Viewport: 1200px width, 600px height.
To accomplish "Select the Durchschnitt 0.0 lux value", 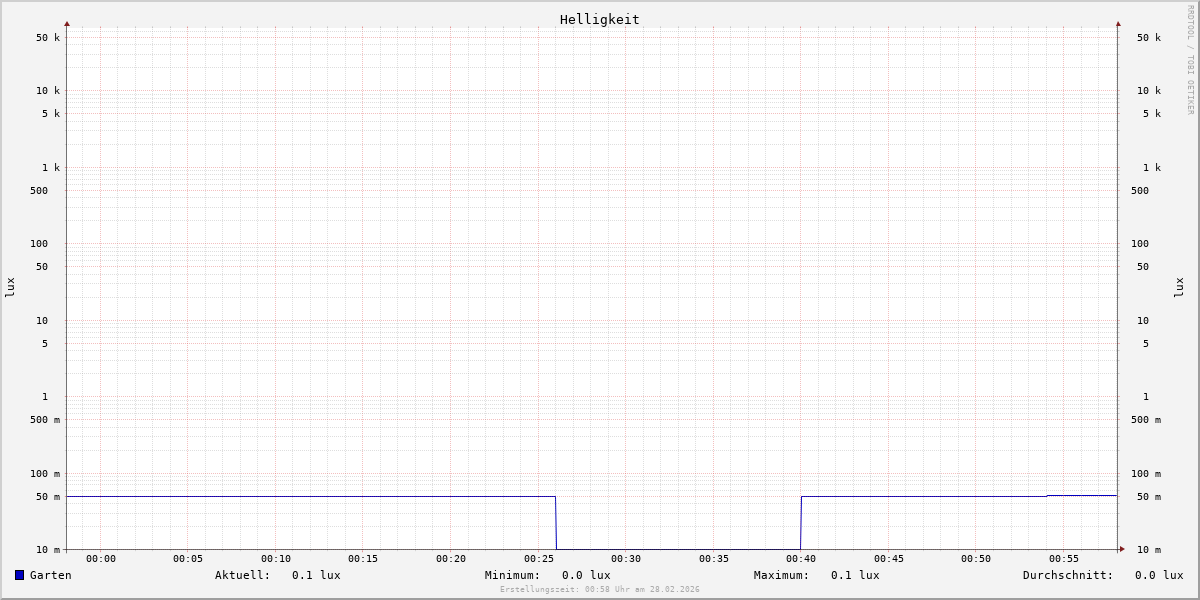I will [1159, 575].
